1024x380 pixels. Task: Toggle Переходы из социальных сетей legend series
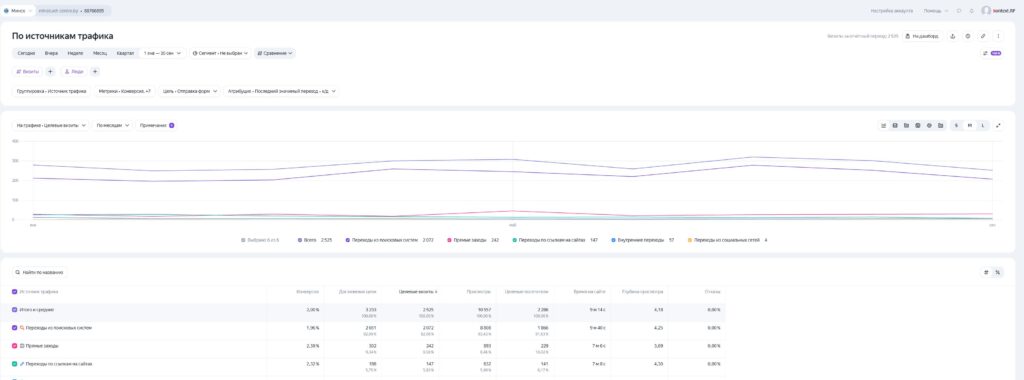pyautogui.click(x=728, y=240)
